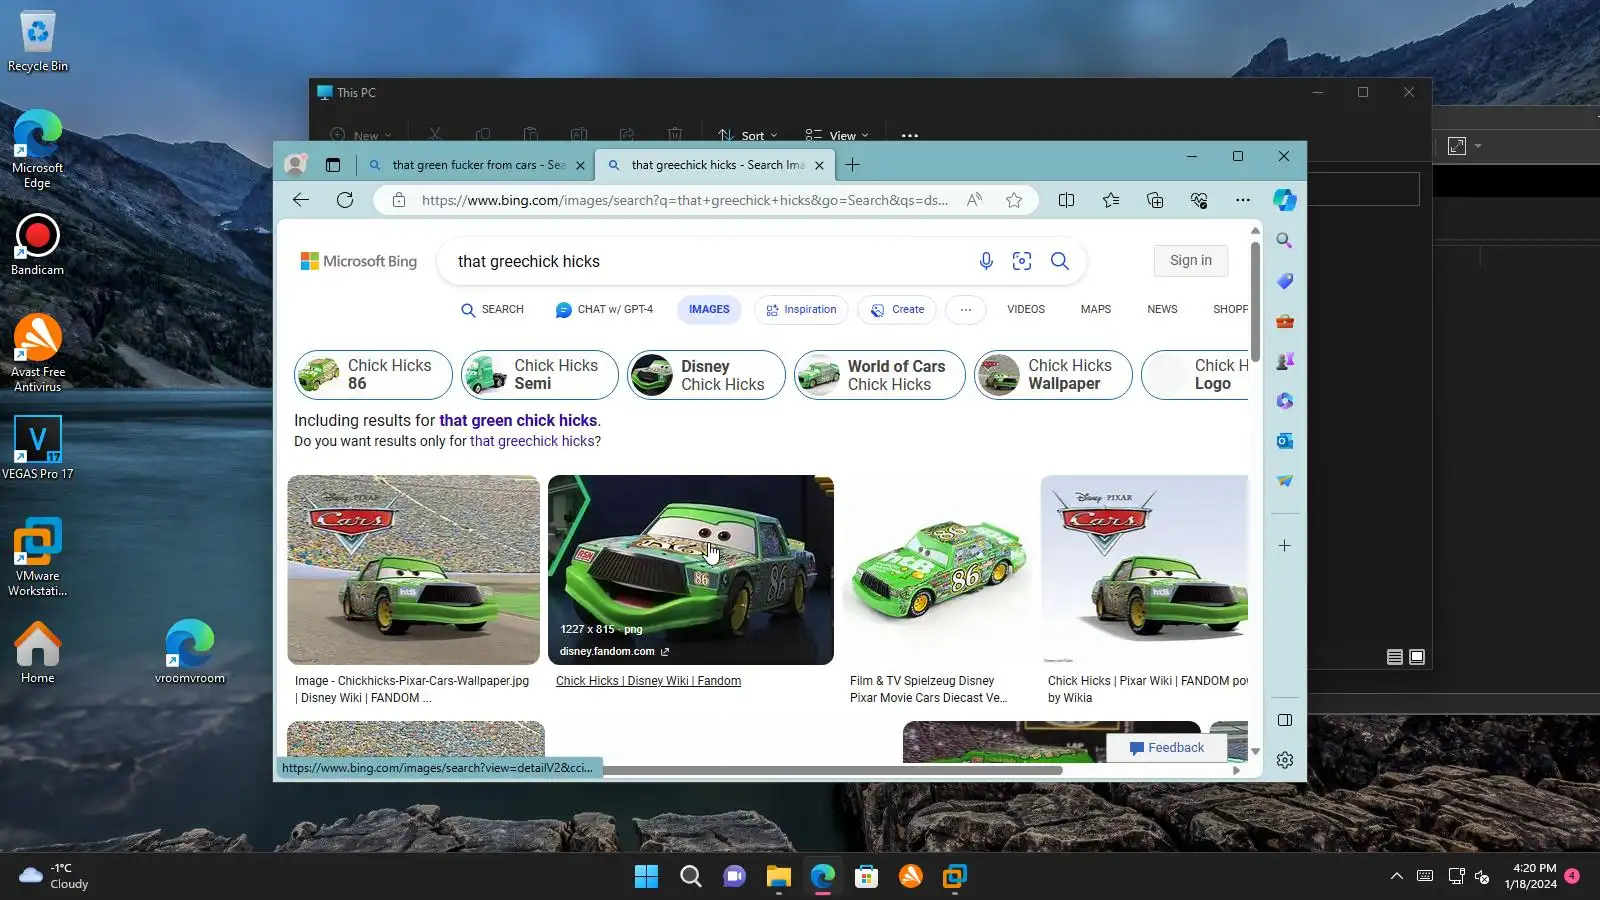Viewport: 1600px width, 900px height.
Task: Open Edge Settings and more menu
Action: 1243,200
